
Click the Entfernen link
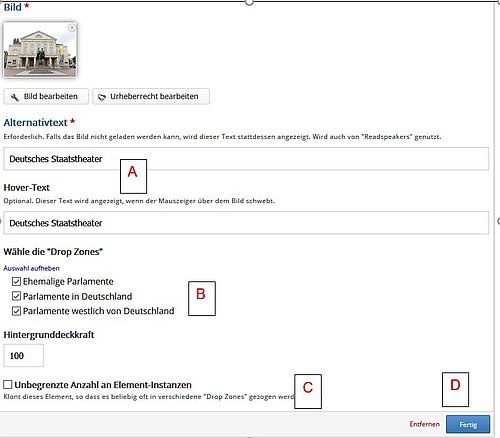pyautogui.click(x=424, y=424)
